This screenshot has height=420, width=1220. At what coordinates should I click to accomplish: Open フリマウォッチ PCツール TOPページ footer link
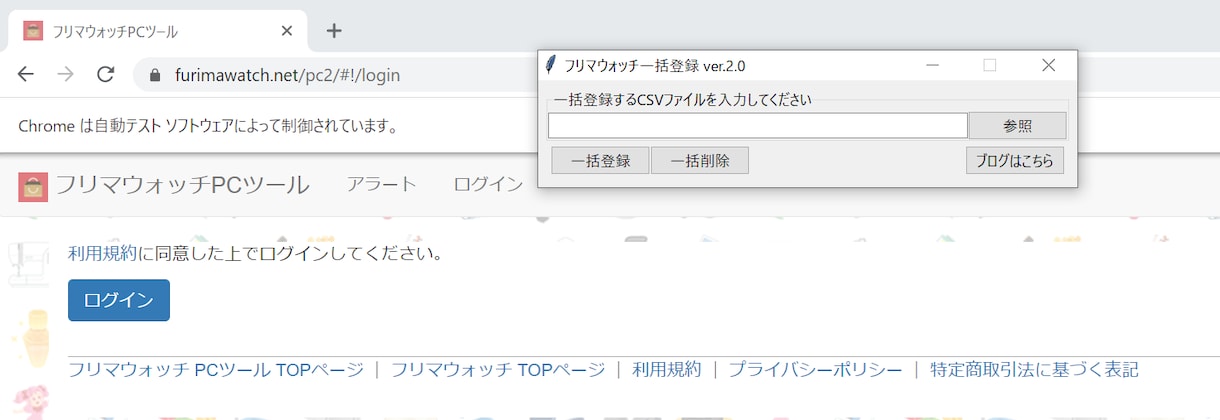coord(216,370)
